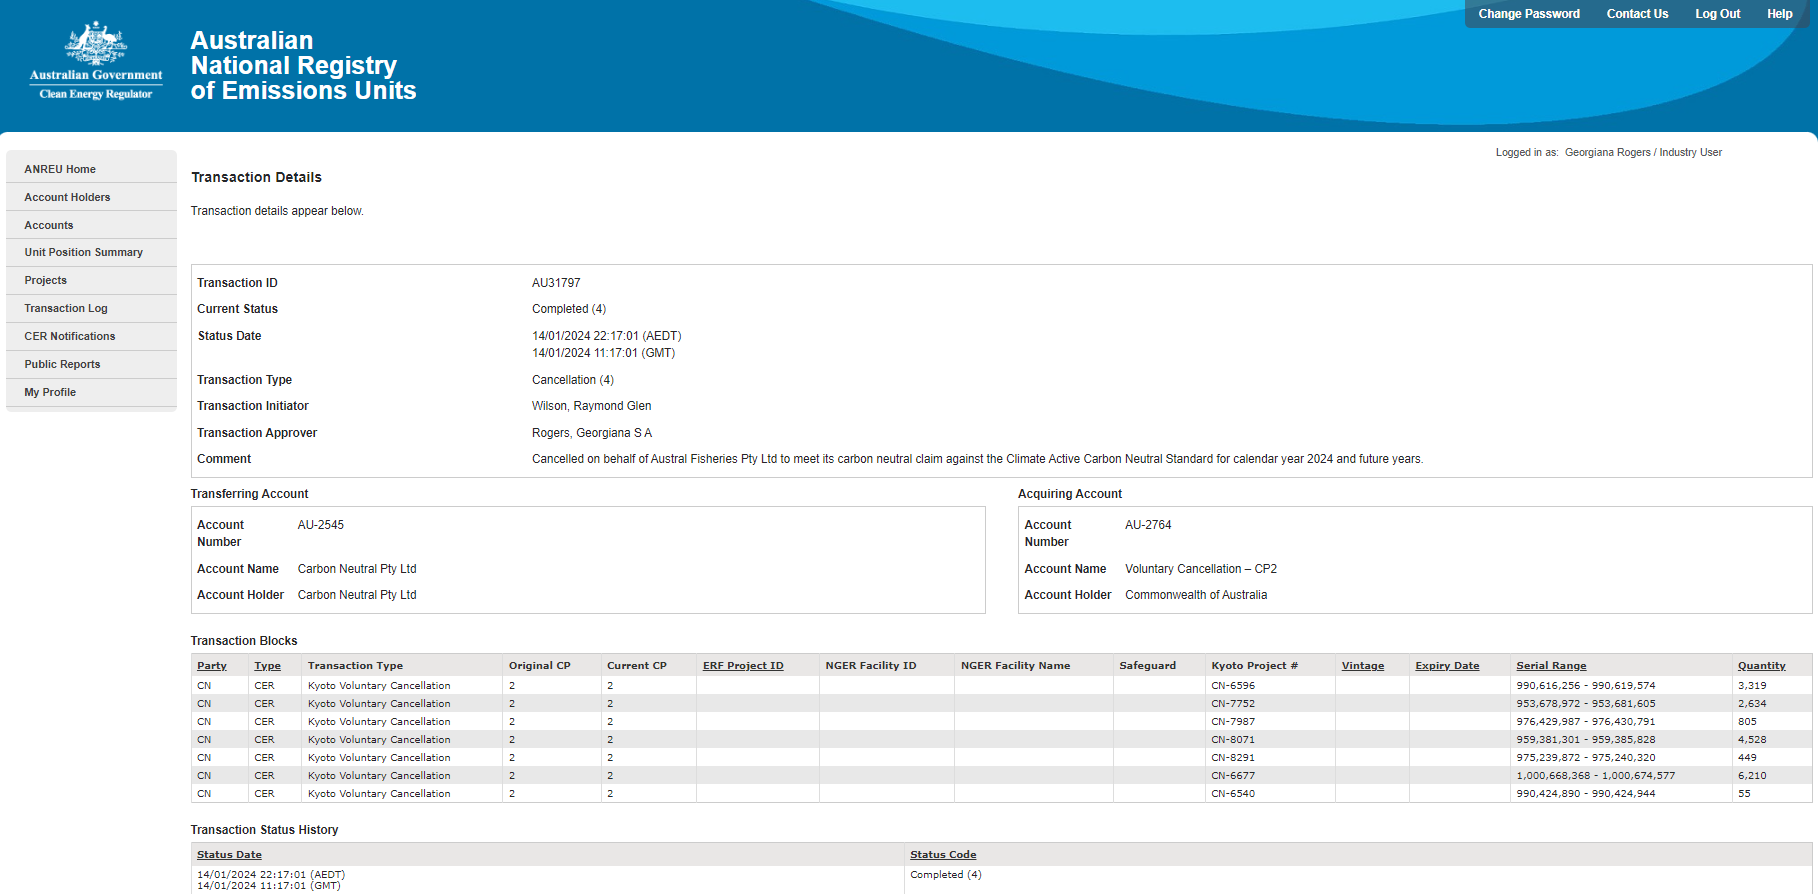This screenshot has width=1818, height=894.
Task: Open Unit Position Summary
Action: pos(83,252)
